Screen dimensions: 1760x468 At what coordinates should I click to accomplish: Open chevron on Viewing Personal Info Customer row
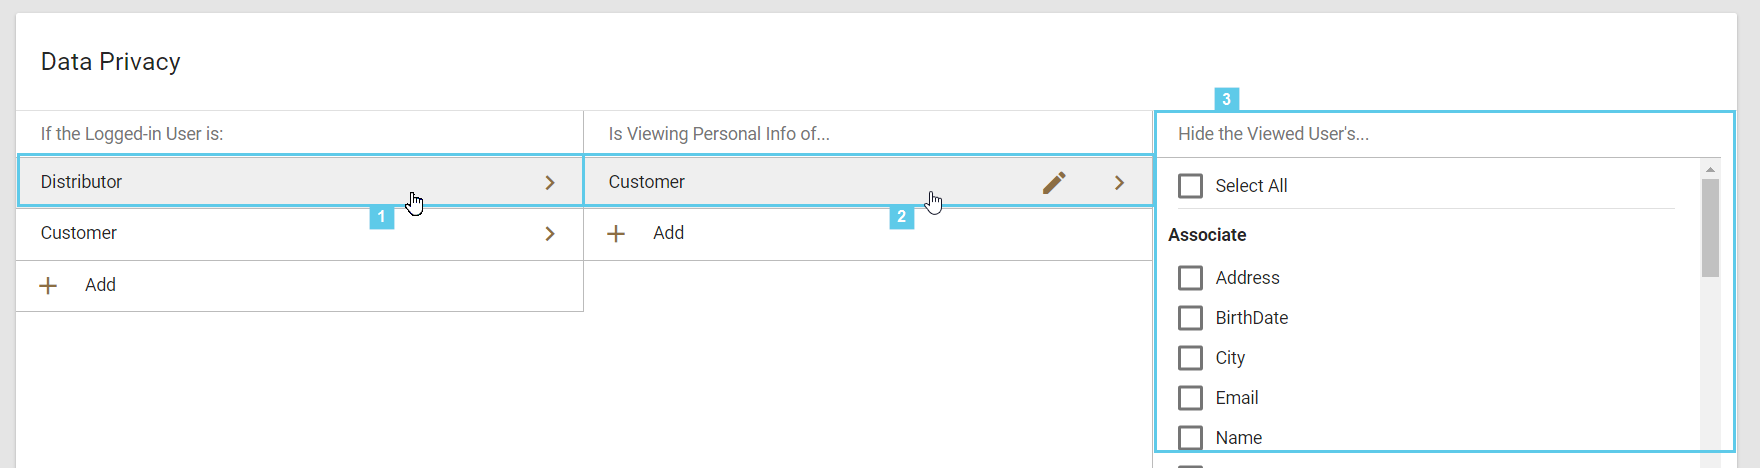1120,183
